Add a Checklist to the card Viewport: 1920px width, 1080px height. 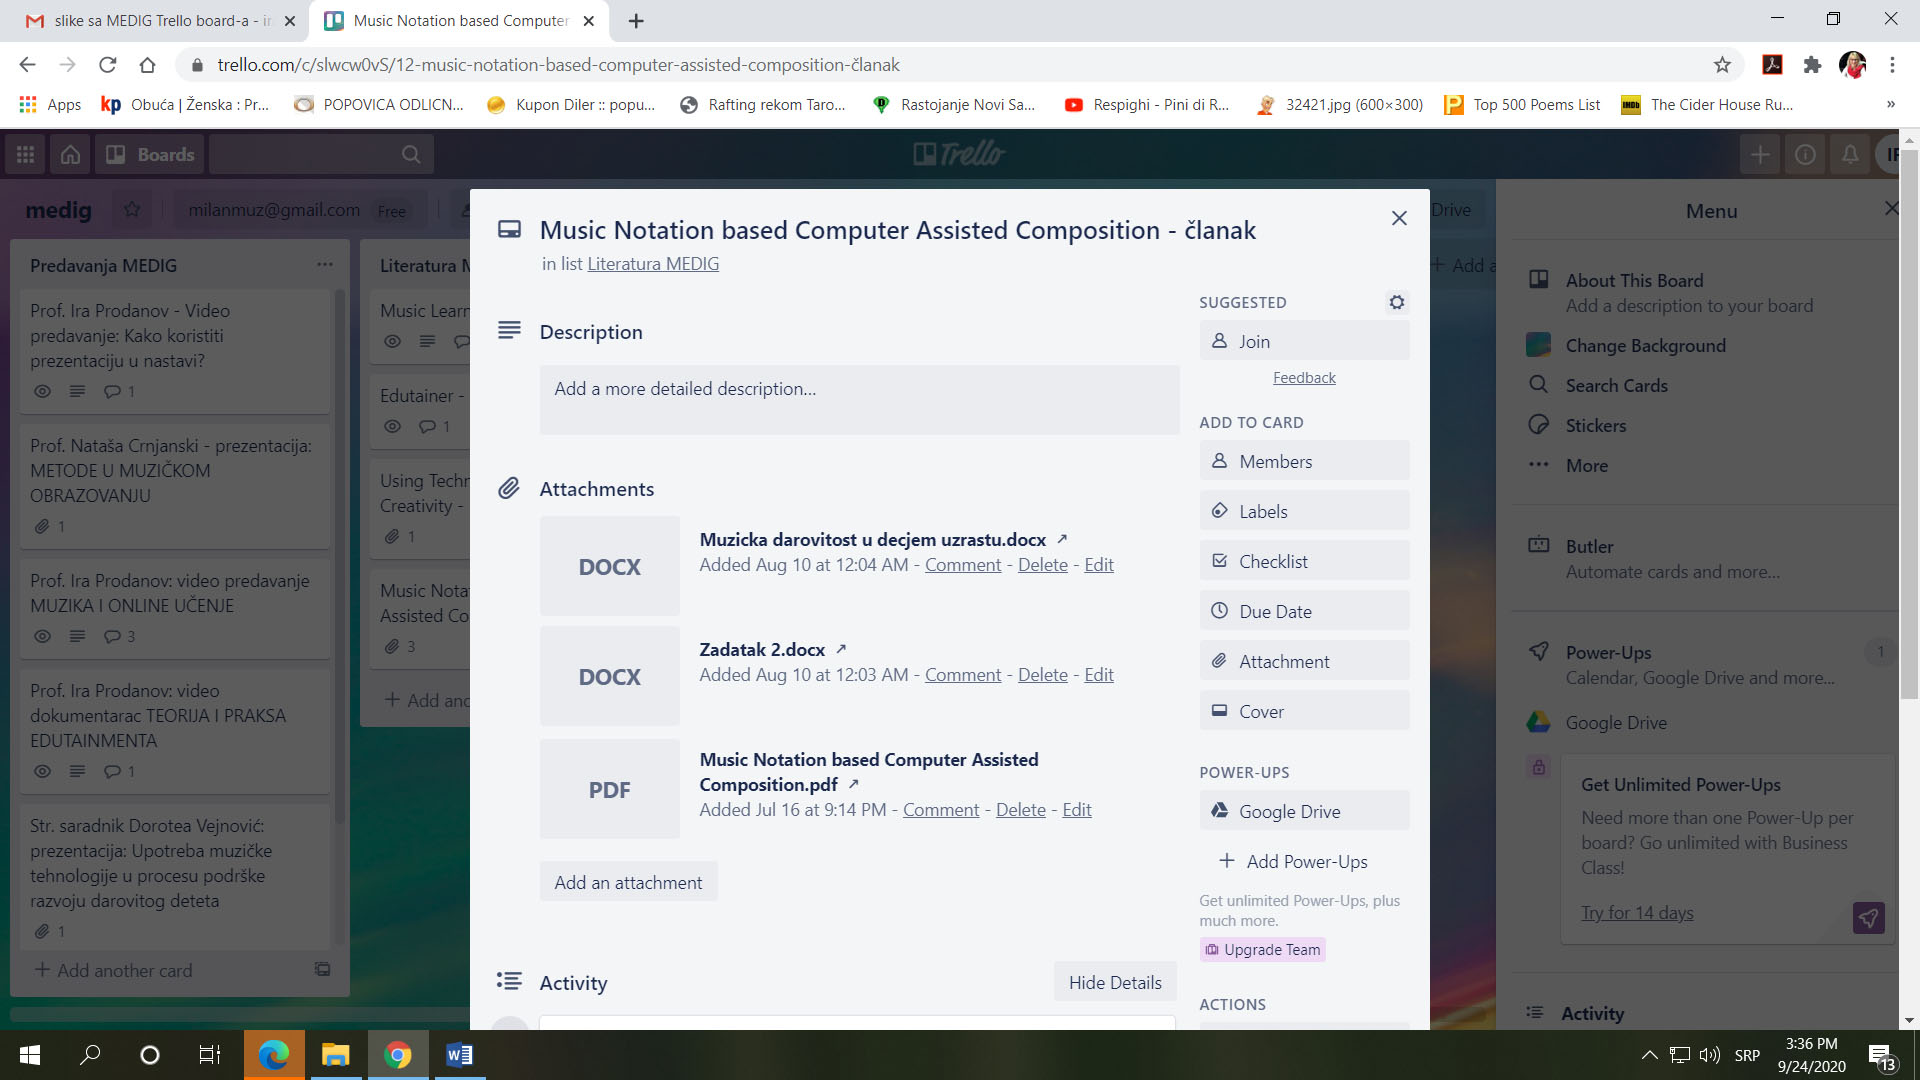pyautogui.click(x=1304, y=561)
